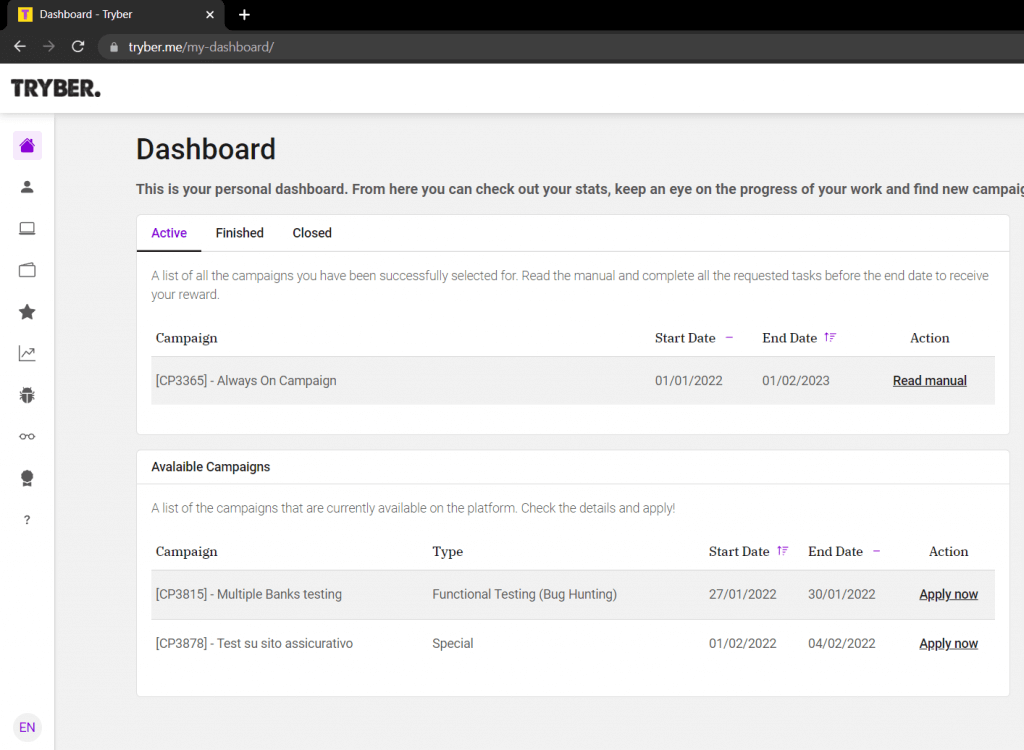Open the glasses icon in sidebar
Viewport: 1024px width, 750px height.
27,436
